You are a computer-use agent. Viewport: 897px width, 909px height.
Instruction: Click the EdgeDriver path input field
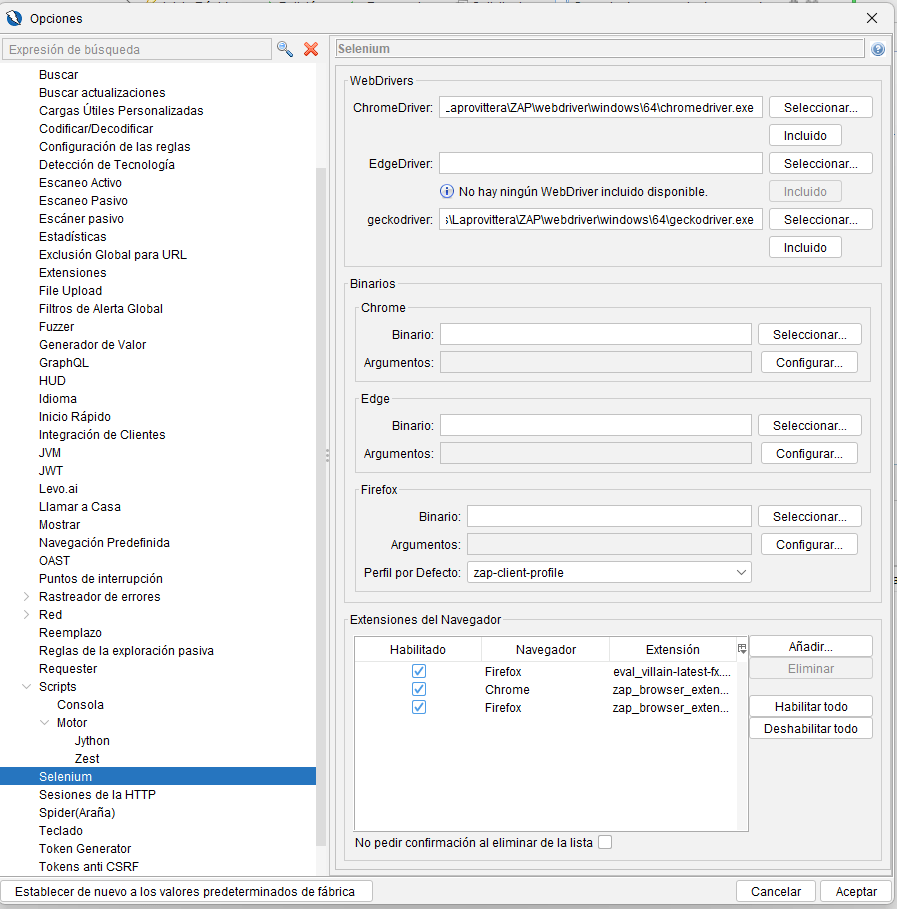600,163
